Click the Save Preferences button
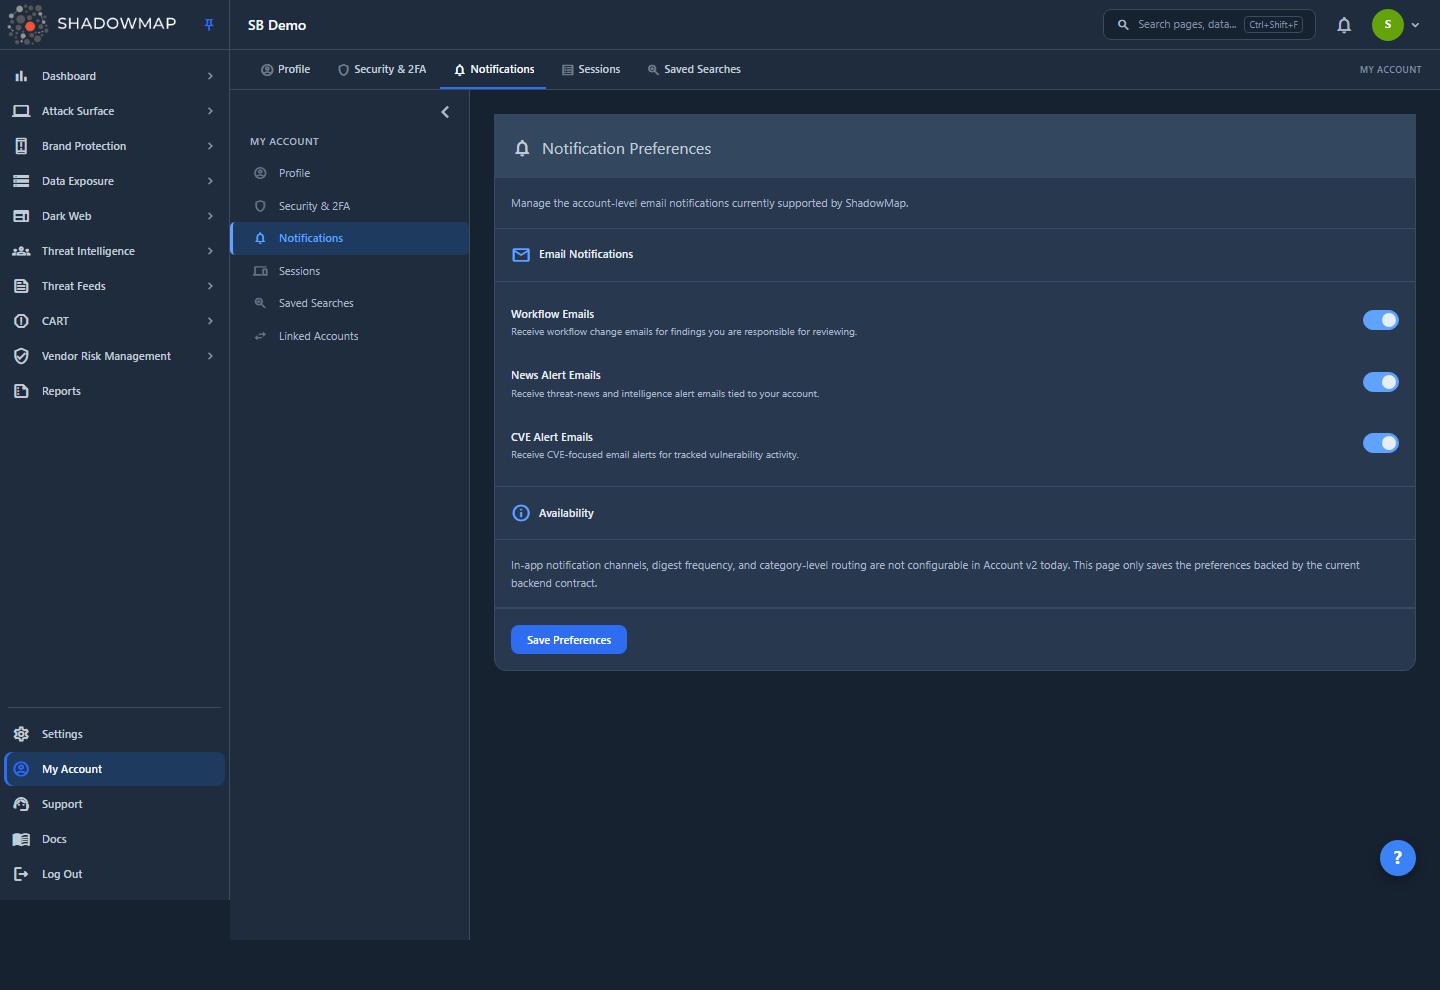 click(569, 640)
